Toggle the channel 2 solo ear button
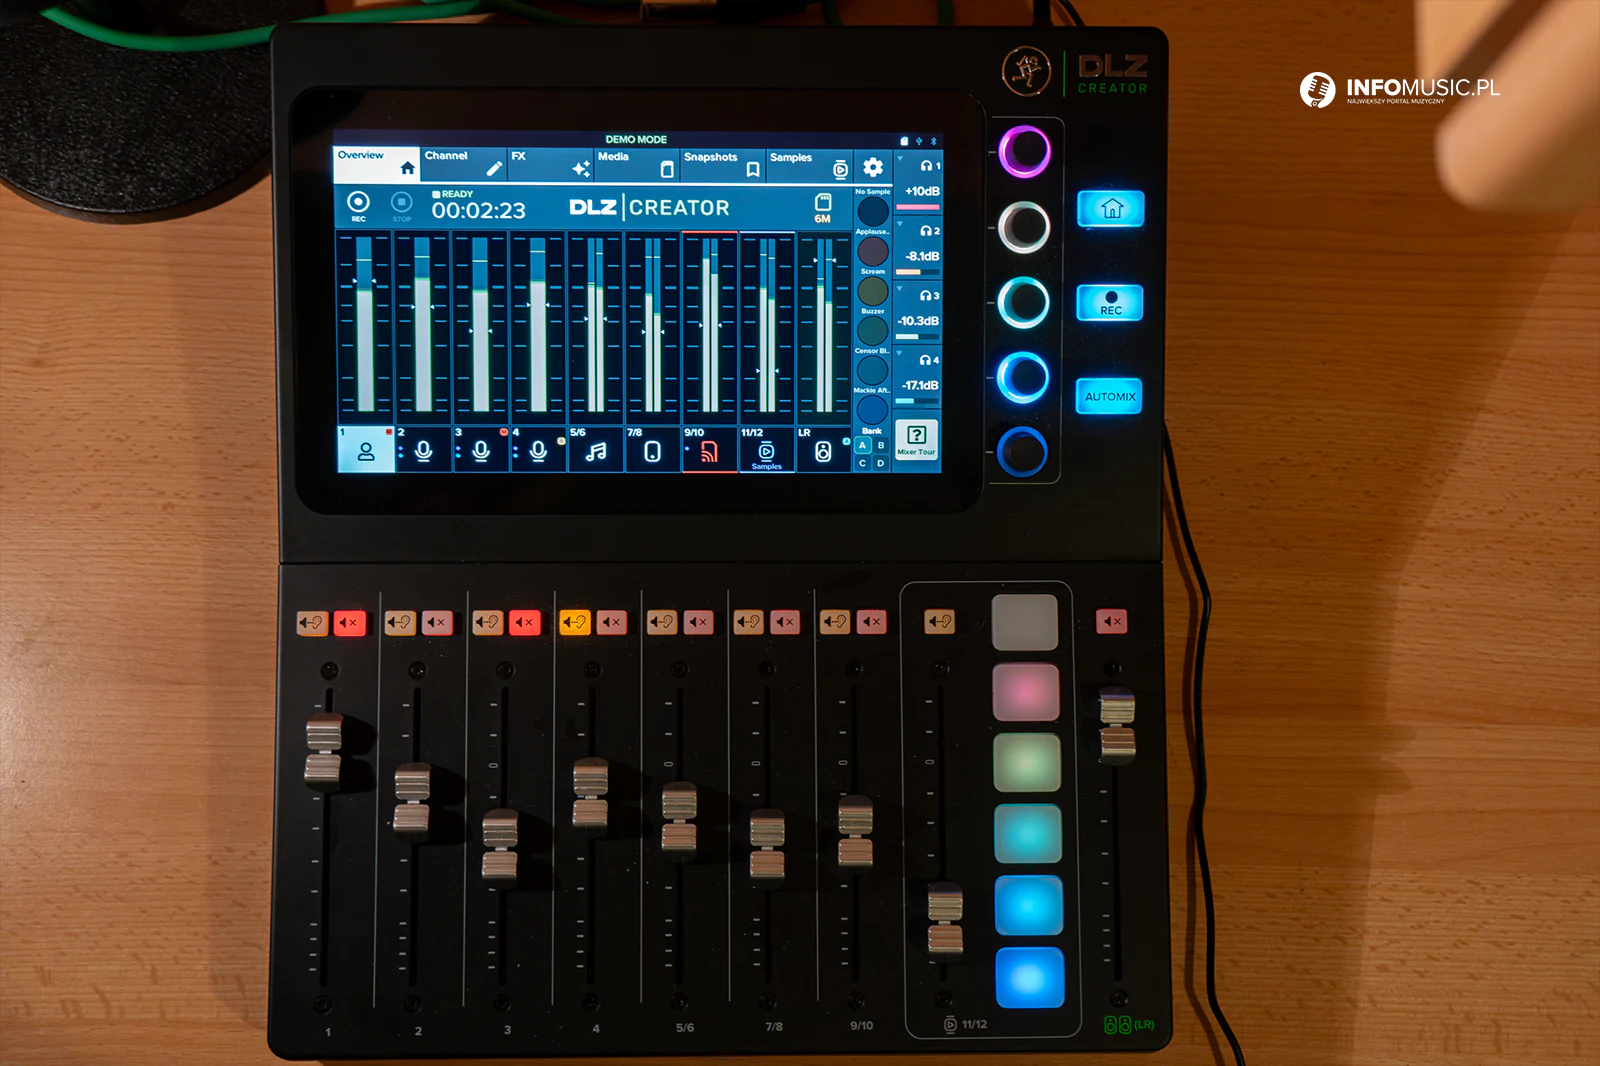 click(400, 623)
